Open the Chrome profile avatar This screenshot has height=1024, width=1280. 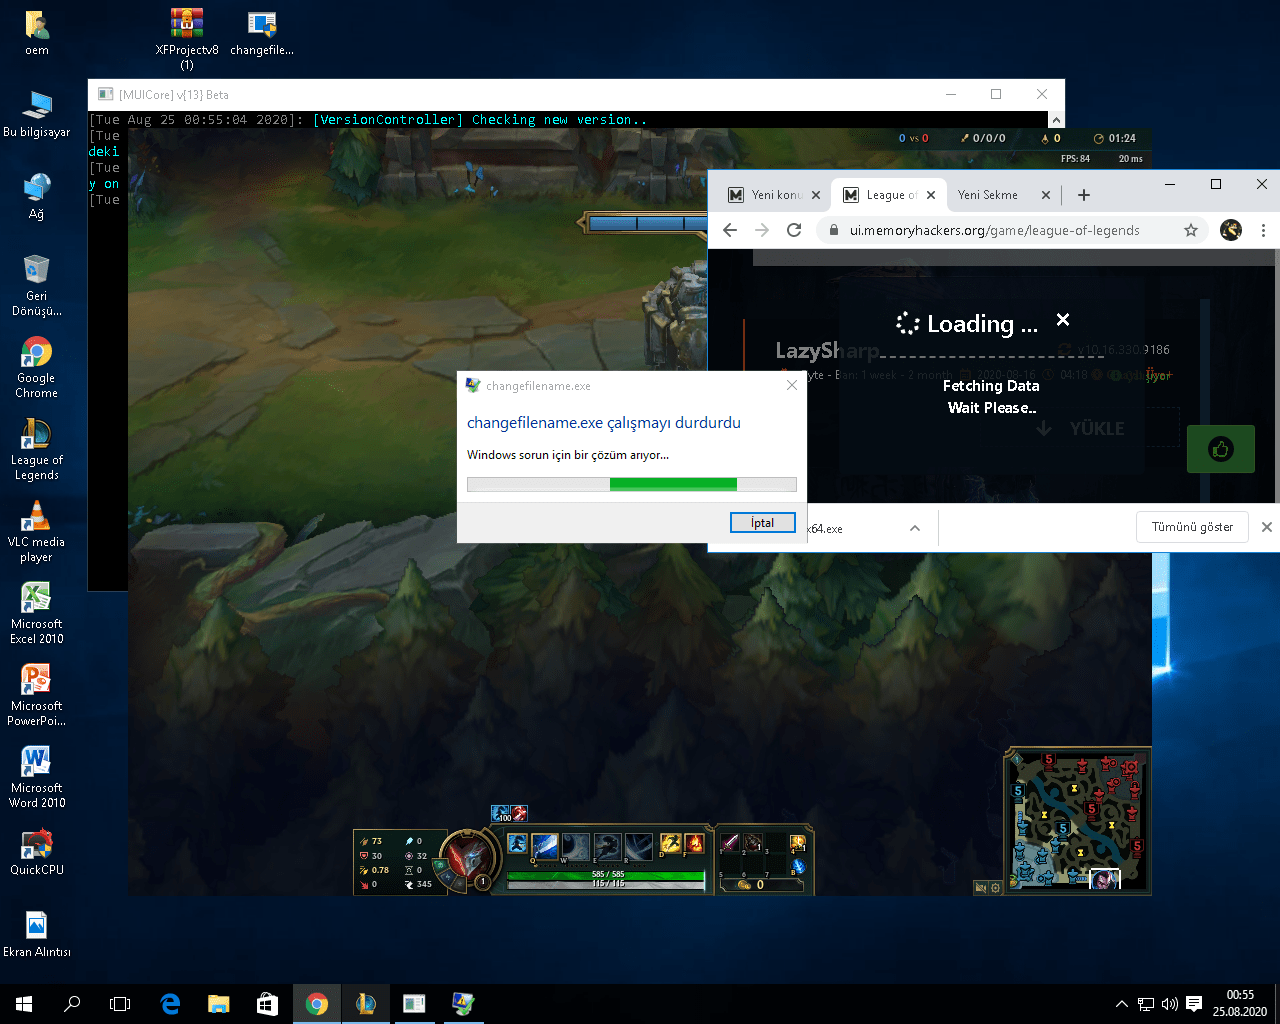coord(1231,230)
